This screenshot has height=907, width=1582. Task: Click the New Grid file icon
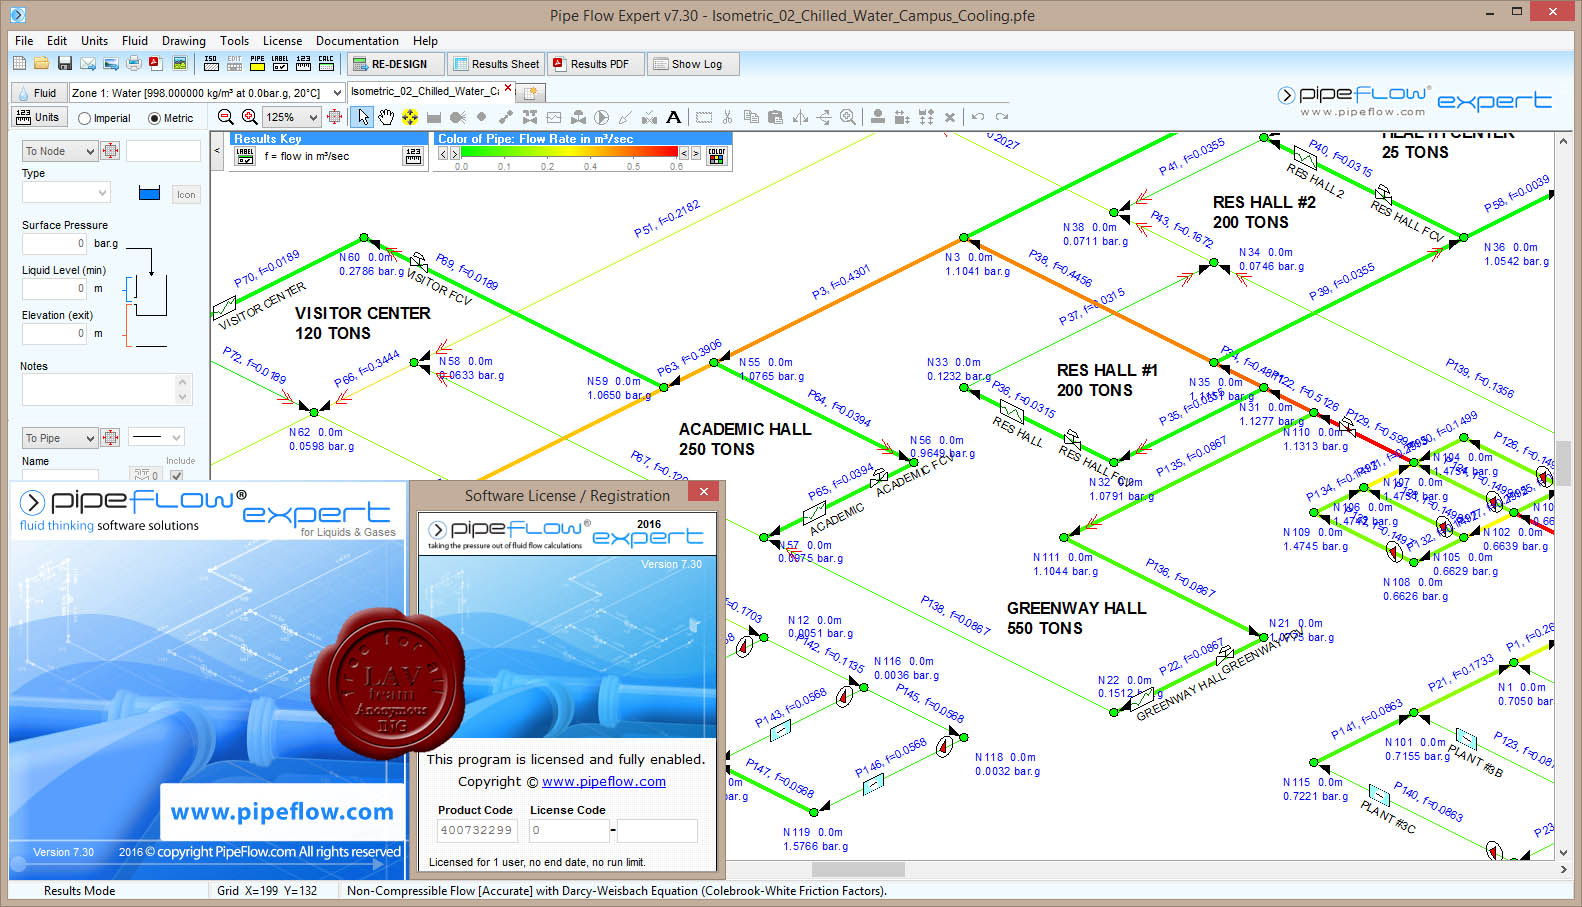(x=19, y=64)
